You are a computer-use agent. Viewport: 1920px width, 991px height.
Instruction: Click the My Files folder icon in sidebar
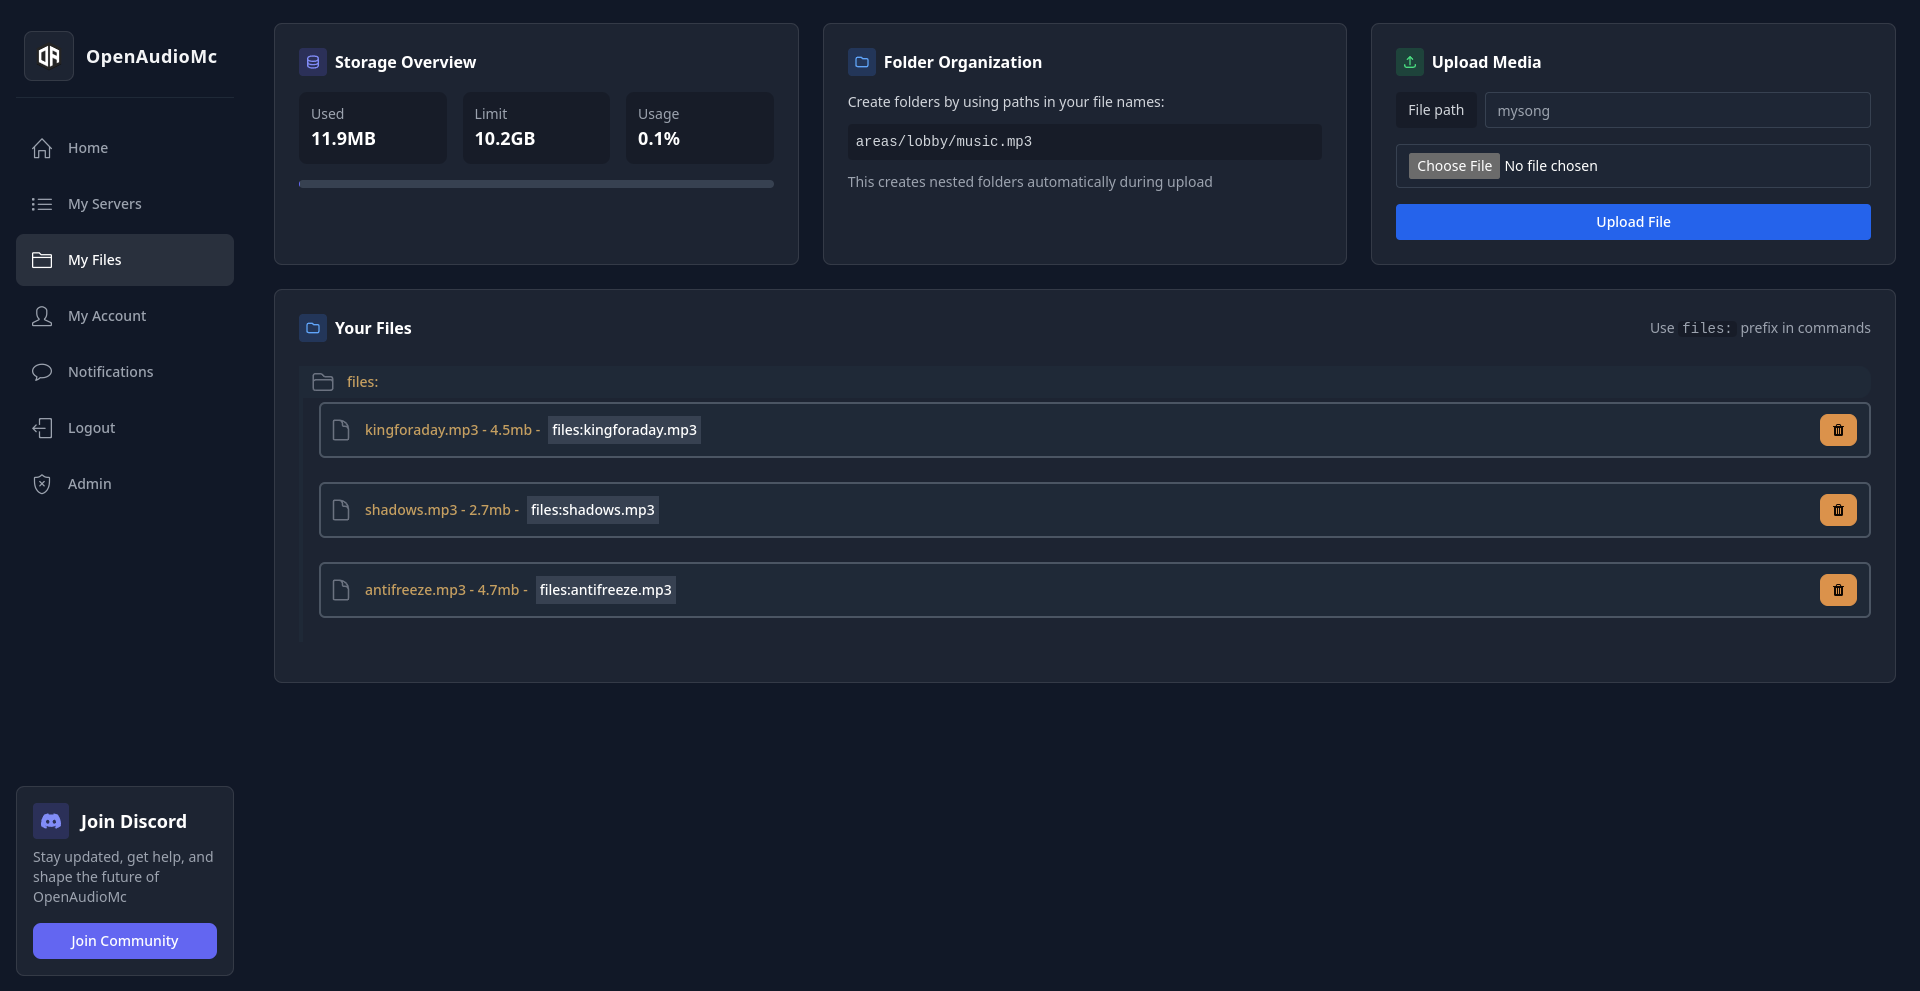42,260
